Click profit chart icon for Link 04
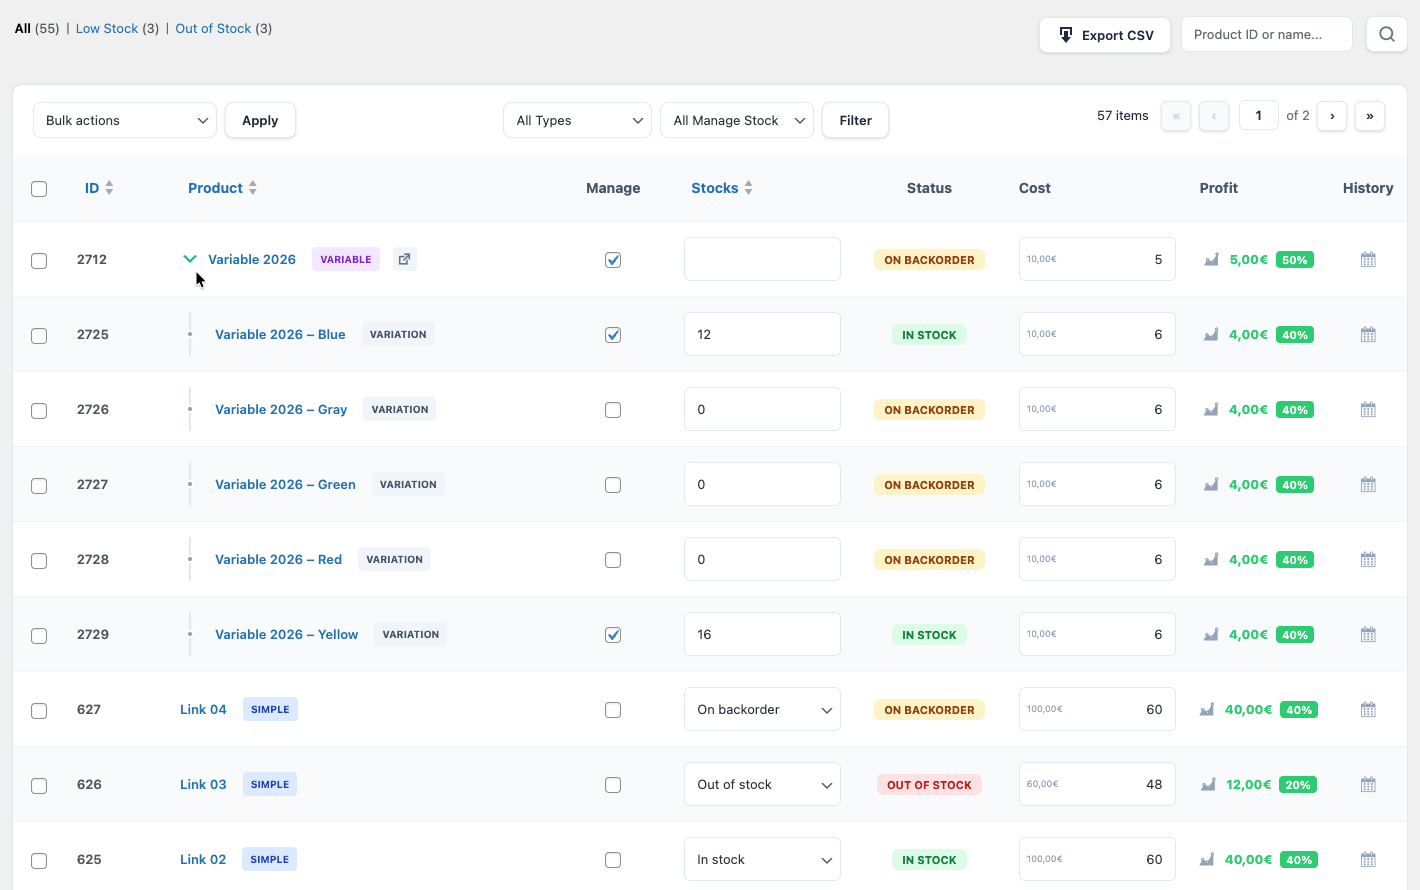 click(1207, 710)
